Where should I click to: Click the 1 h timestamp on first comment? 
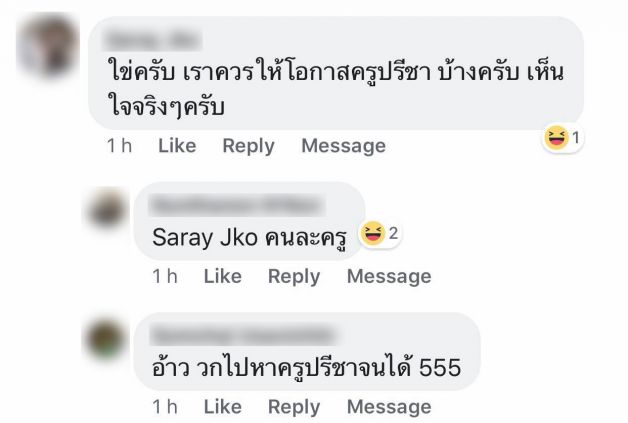click(x=119, y=146)
